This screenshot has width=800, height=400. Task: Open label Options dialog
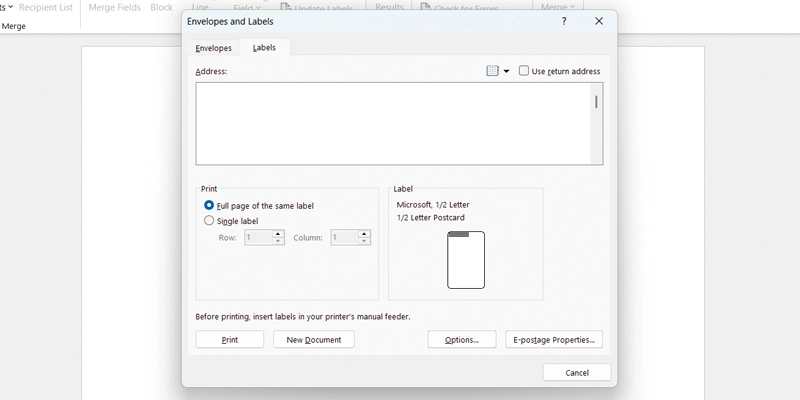462,340
